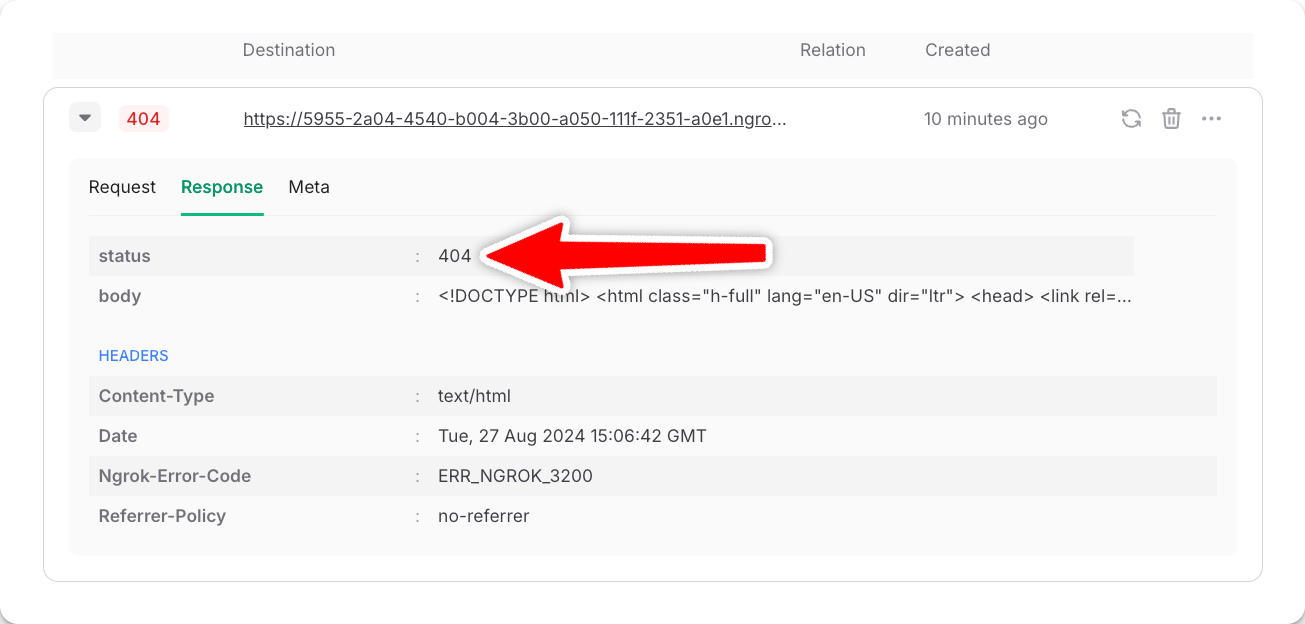Select the Response tab

(222, 187)
